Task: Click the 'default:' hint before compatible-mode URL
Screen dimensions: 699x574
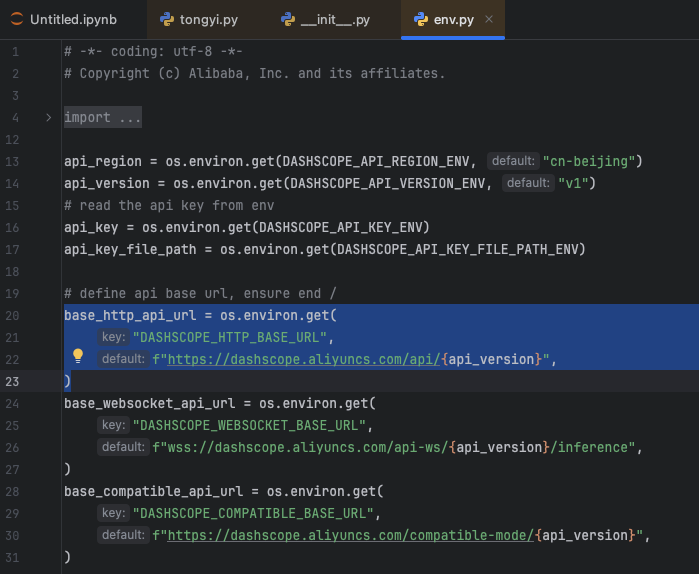Action: (x=123, y=535)
